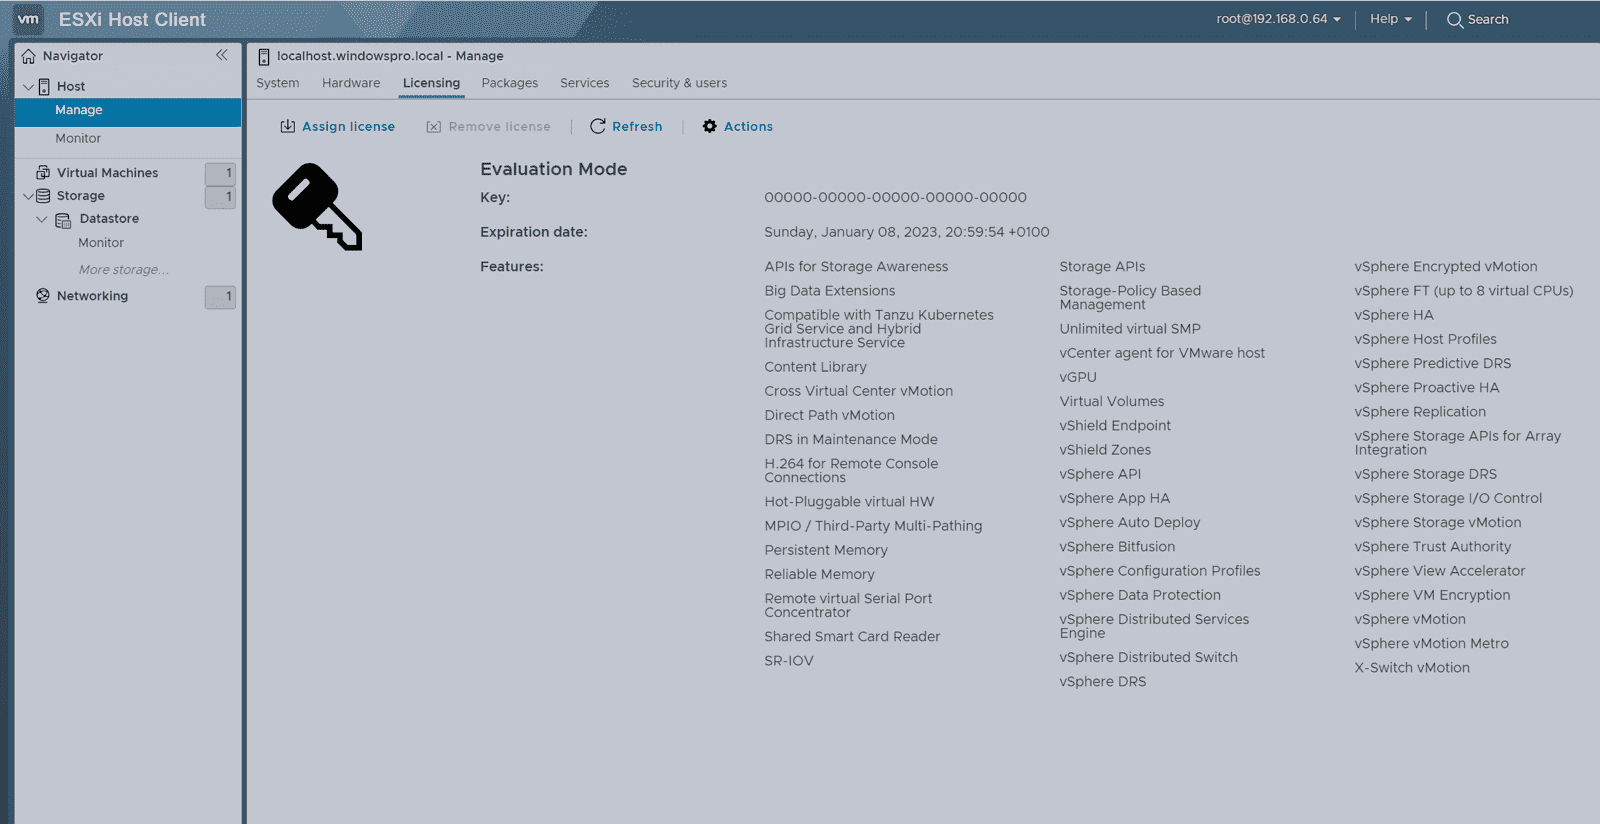Collapse the Navigator panel with double-chevron icon

222,56
